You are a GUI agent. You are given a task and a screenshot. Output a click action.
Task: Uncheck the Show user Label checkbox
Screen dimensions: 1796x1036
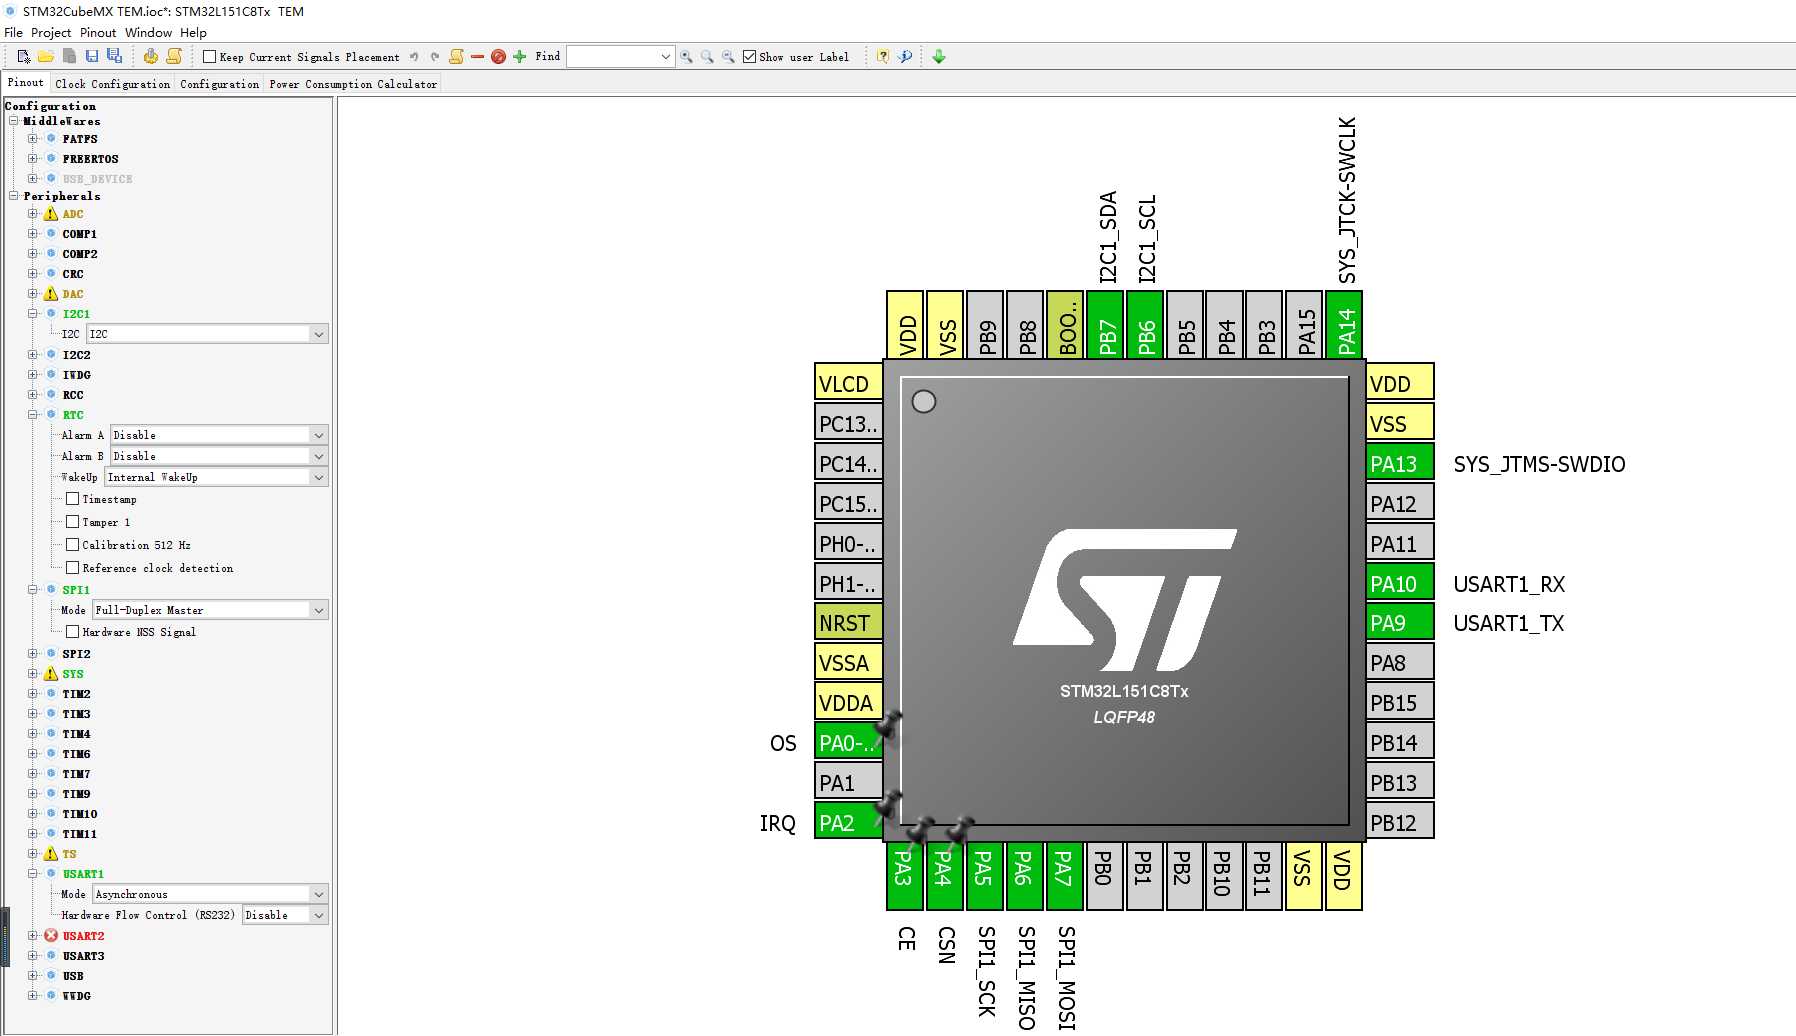[749, 57]
